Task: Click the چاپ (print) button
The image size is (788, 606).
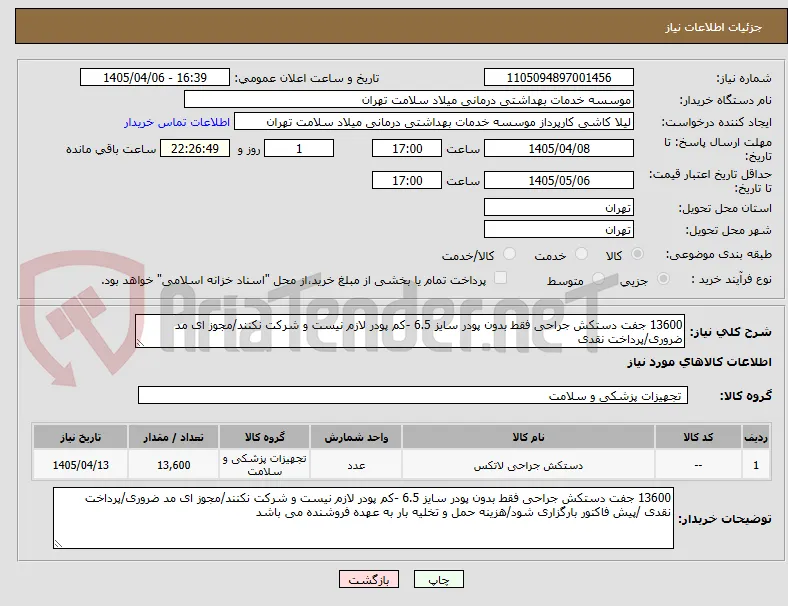Action: pos(438,579)
